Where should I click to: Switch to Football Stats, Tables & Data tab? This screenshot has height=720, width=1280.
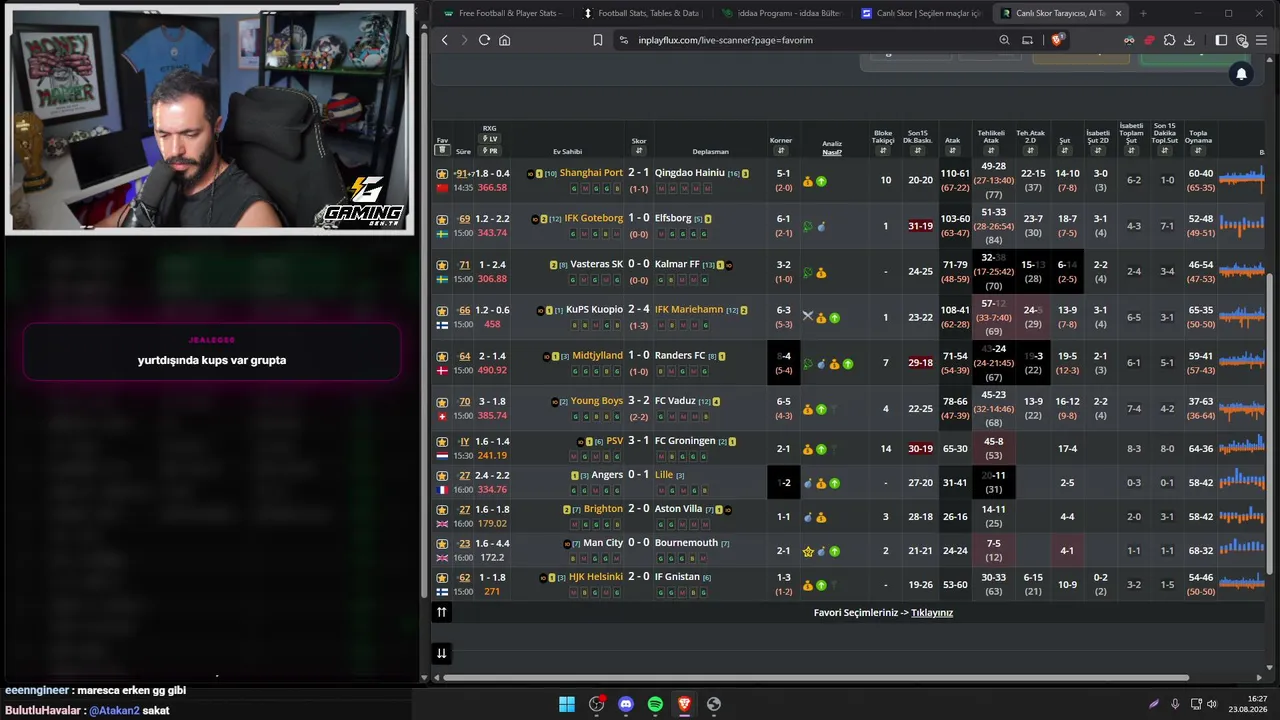click(x=640, y=13)
